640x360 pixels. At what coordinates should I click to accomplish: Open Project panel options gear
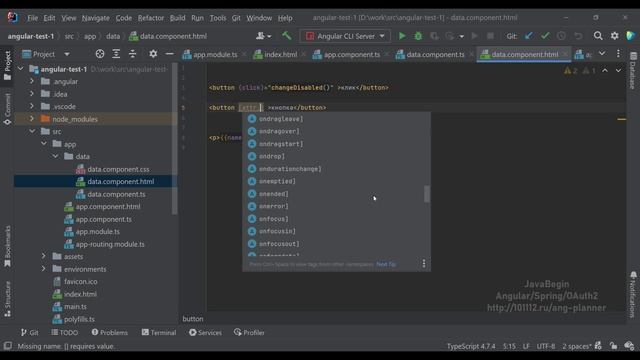(x=153, y=54)
